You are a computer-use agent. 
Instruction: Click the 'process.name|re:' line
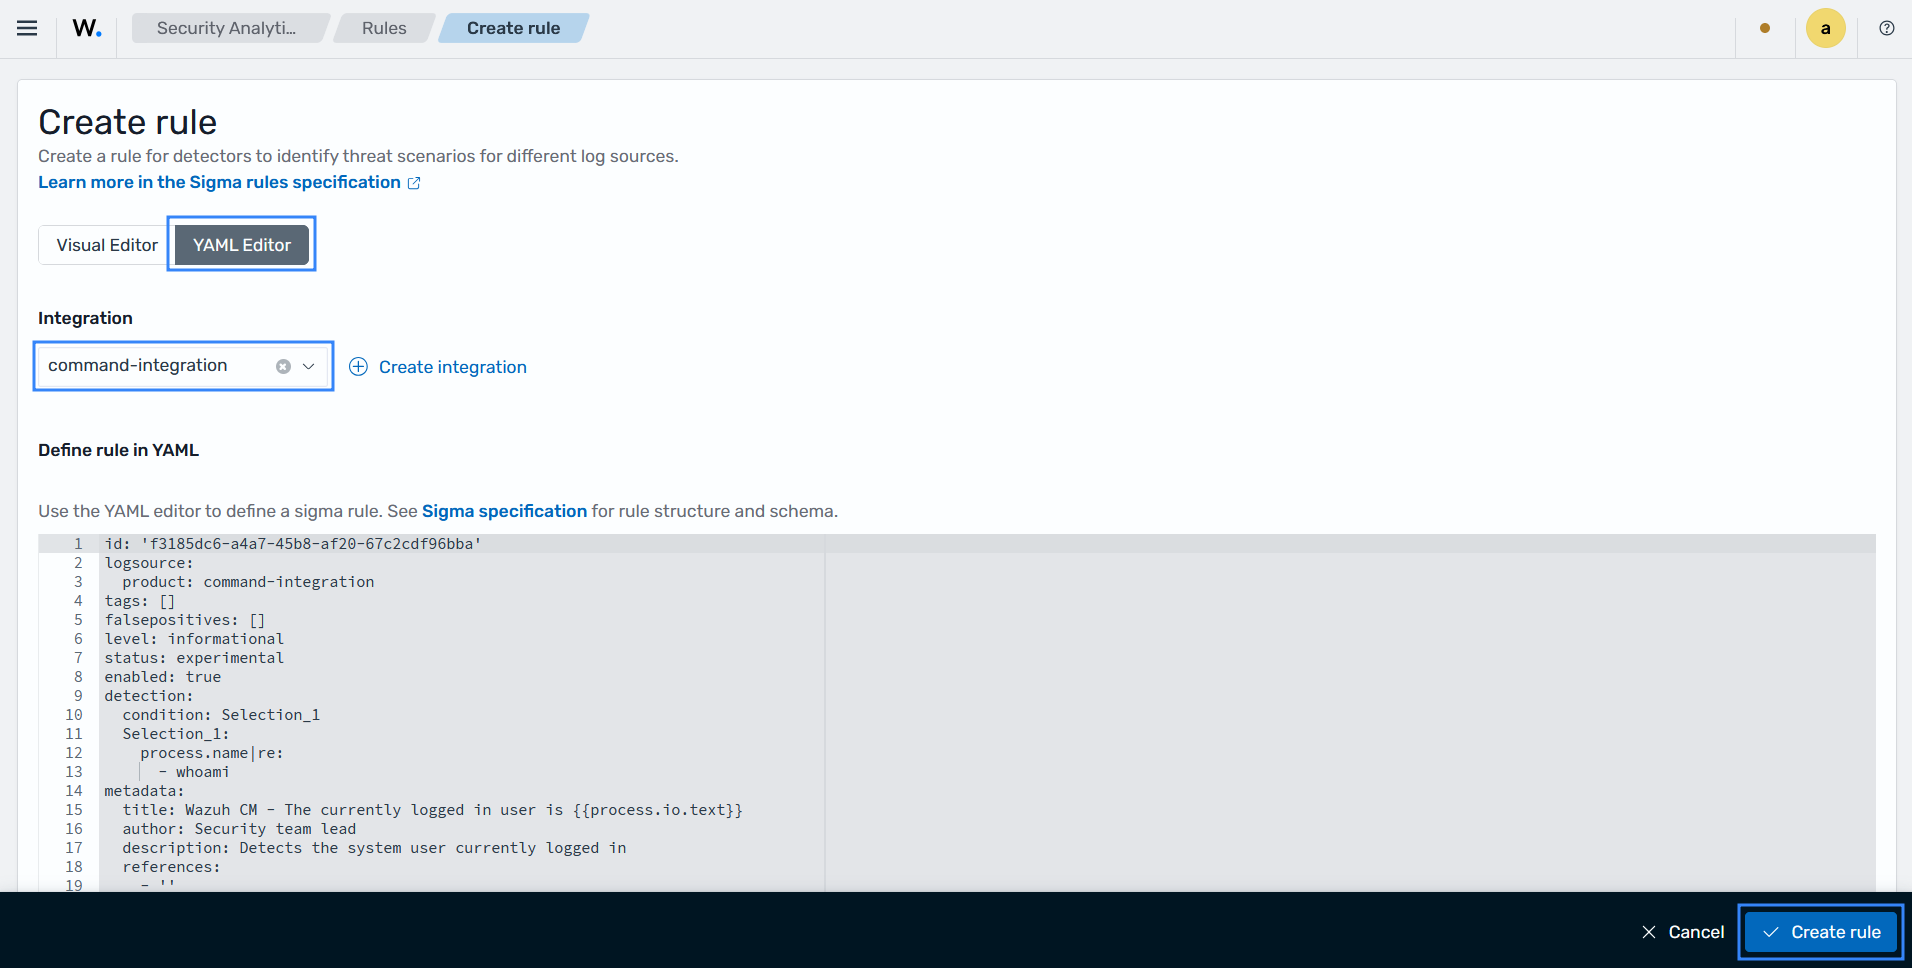pyautogui.click(x=212, y=753)
